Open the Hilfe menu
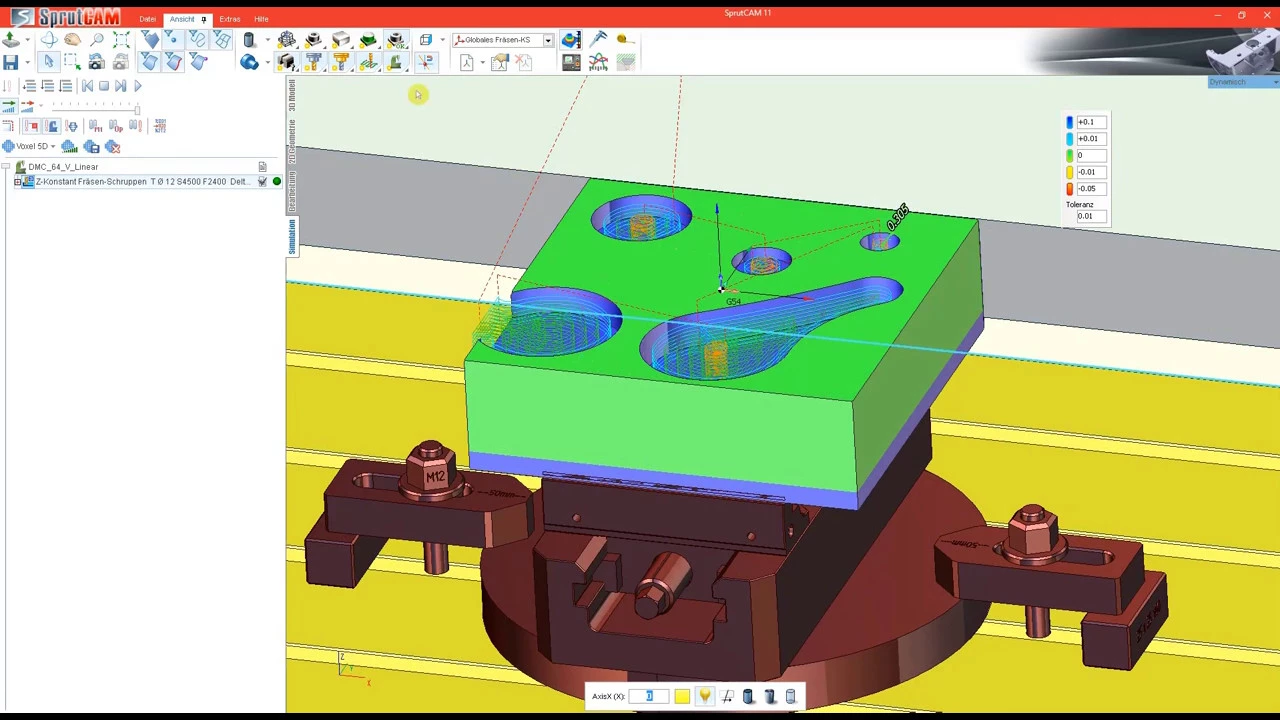Image resolution: width=1280 pixels, height=720 pixels. coord(261,19)
